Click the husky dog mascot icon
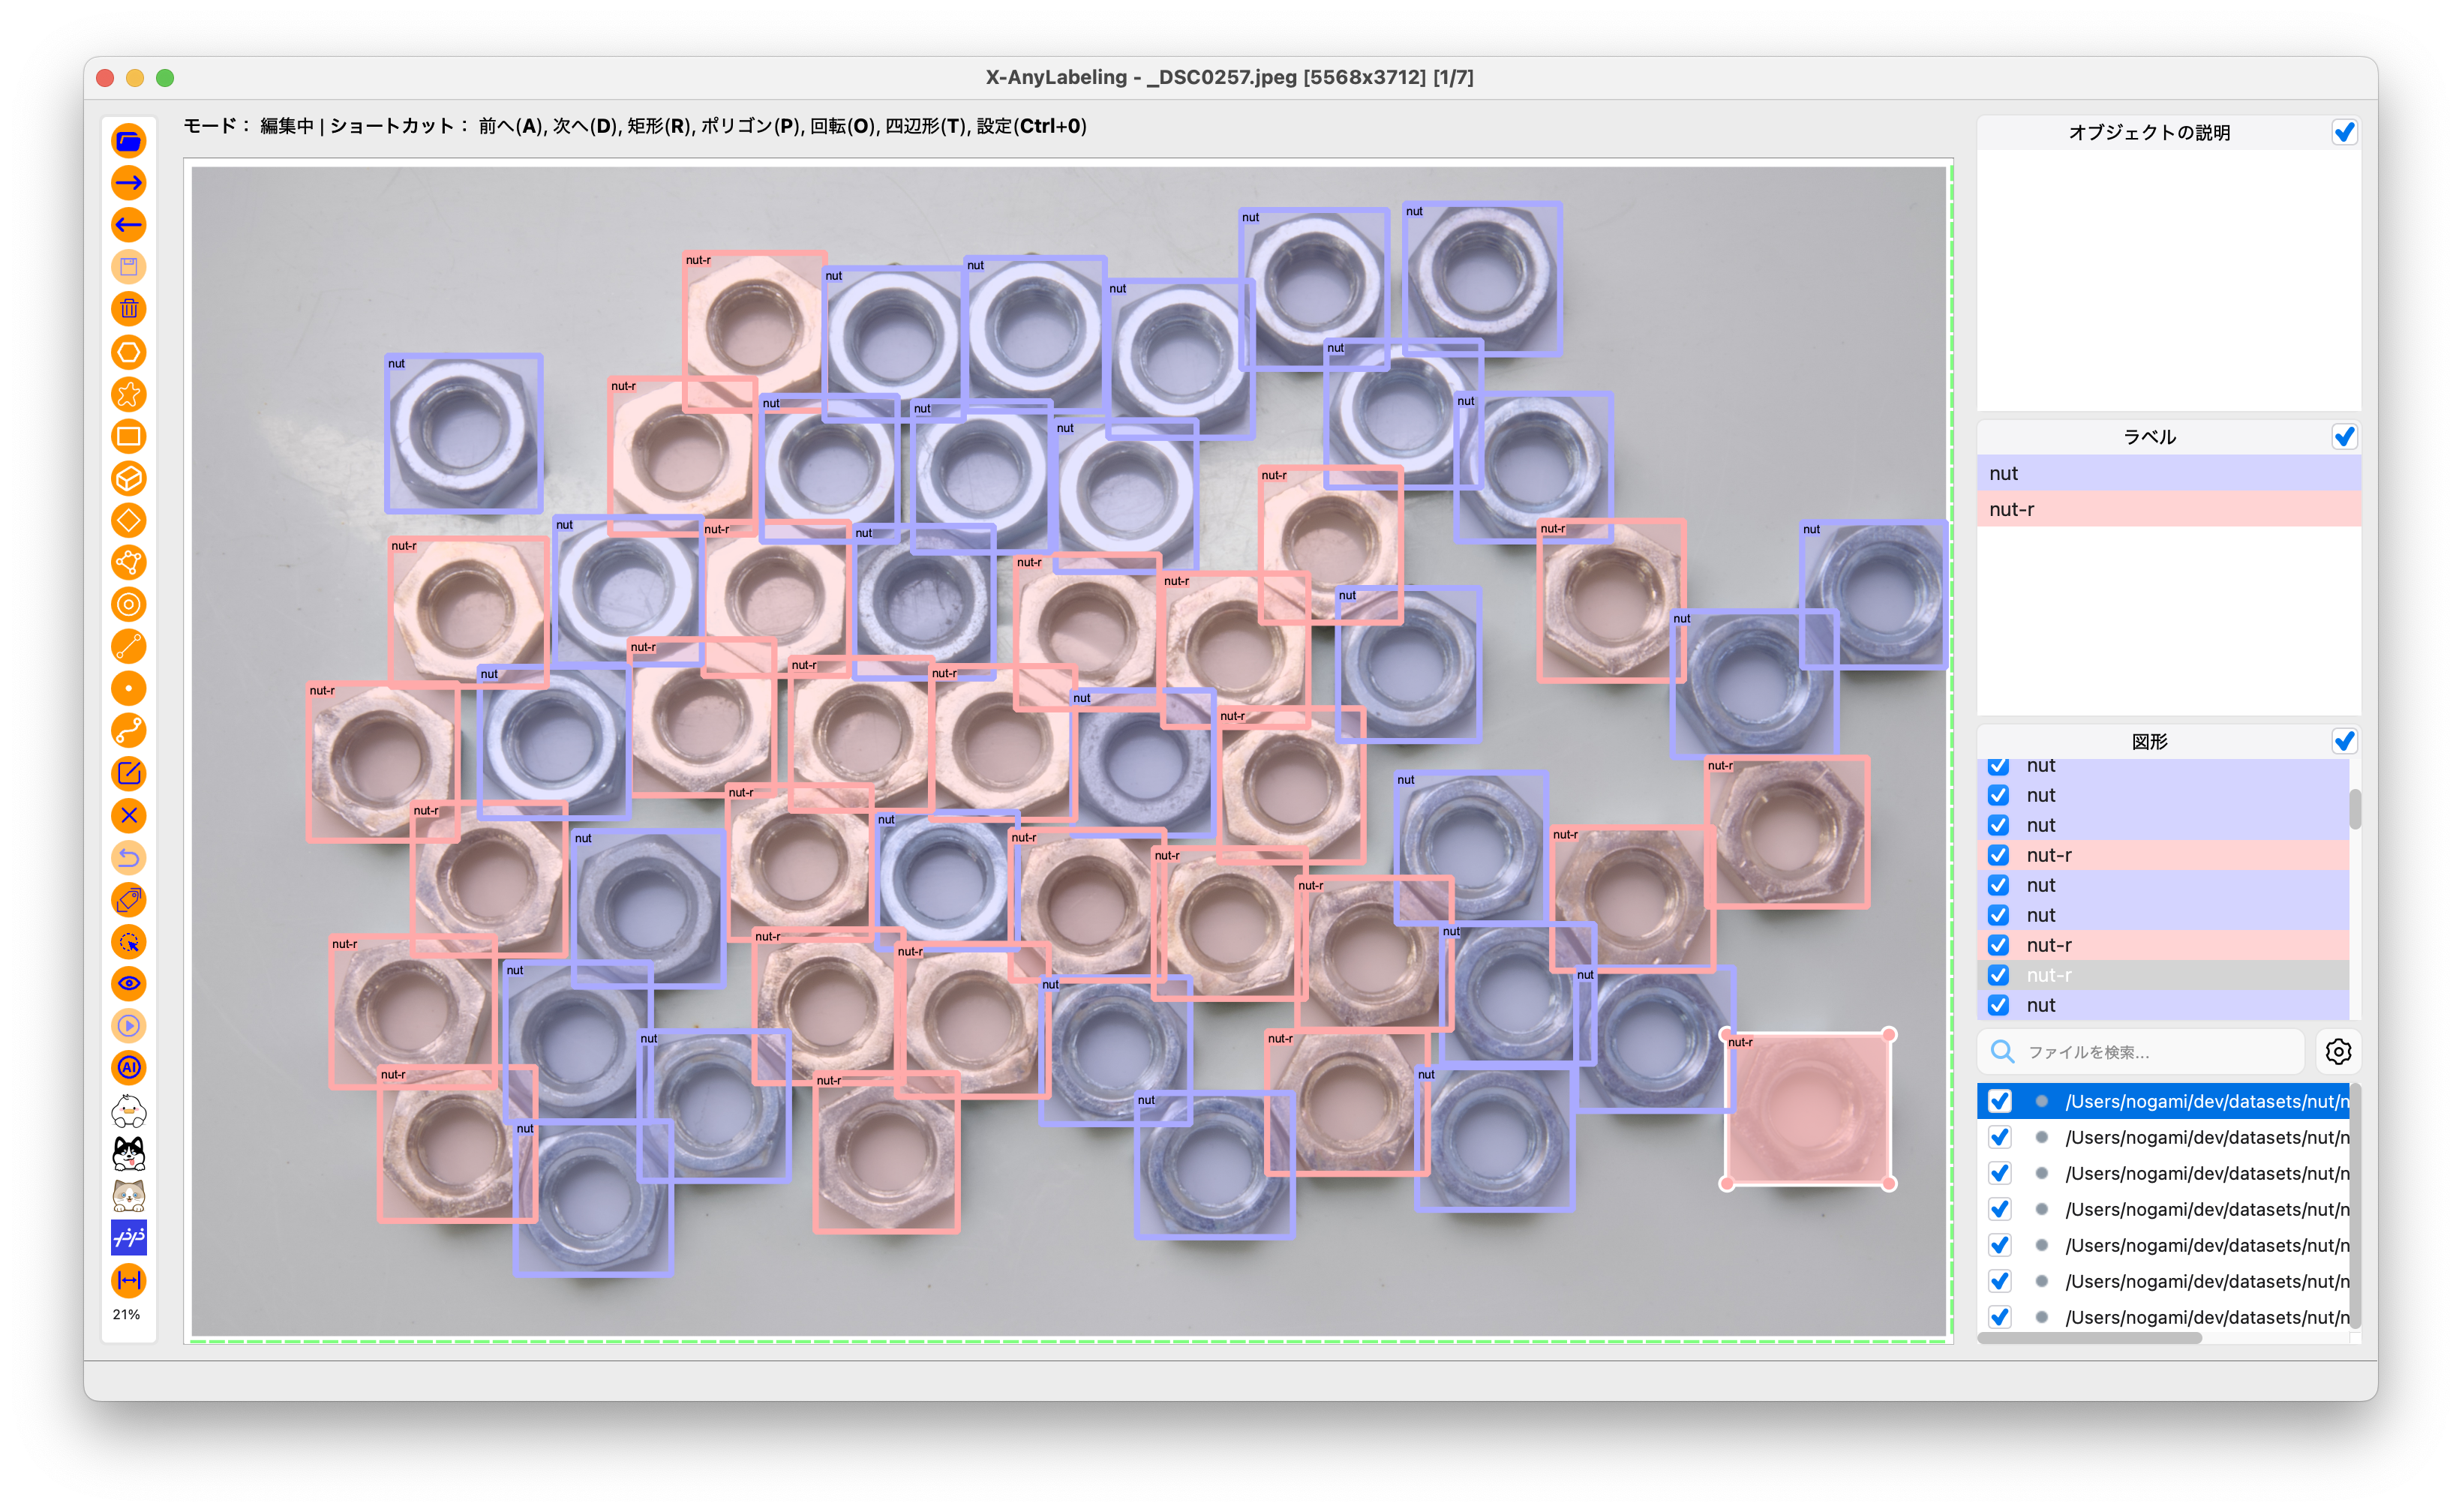2462x1512 pixels. [129, 1153]
